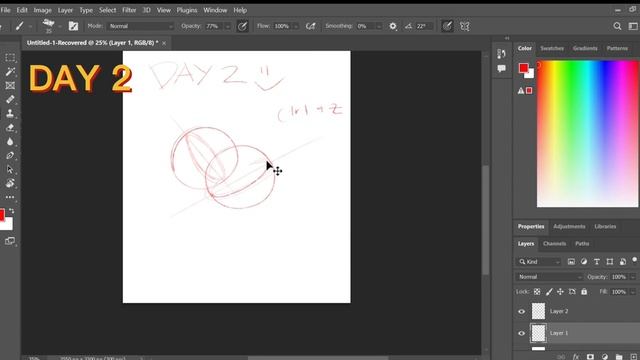The image size is (640, 360).
Task: Toggle smart object layer filter icon
Action: pos(623,262)
